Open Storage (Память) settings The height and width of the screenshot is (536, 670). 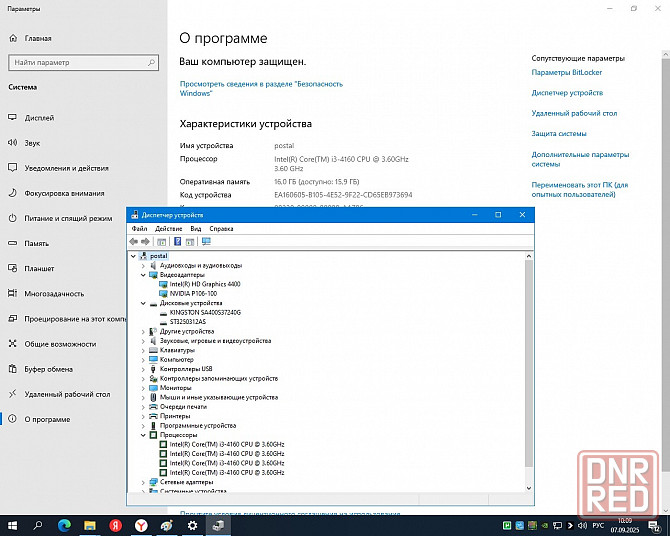coord(36,244)
